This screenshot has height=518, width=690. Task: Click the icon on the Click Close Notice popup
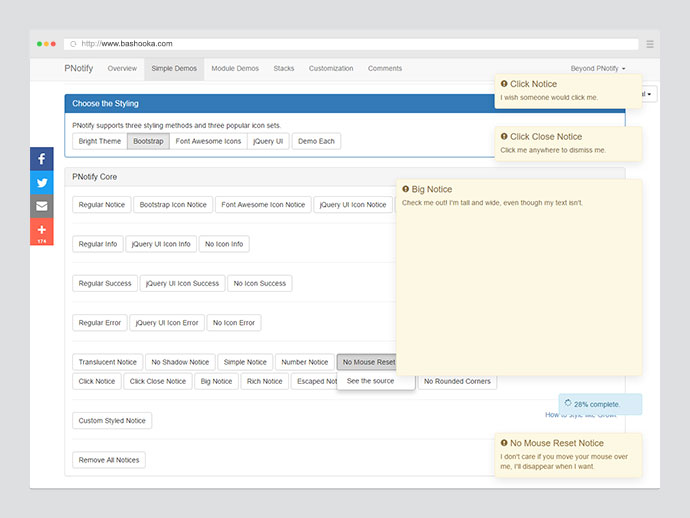[504, 136]
